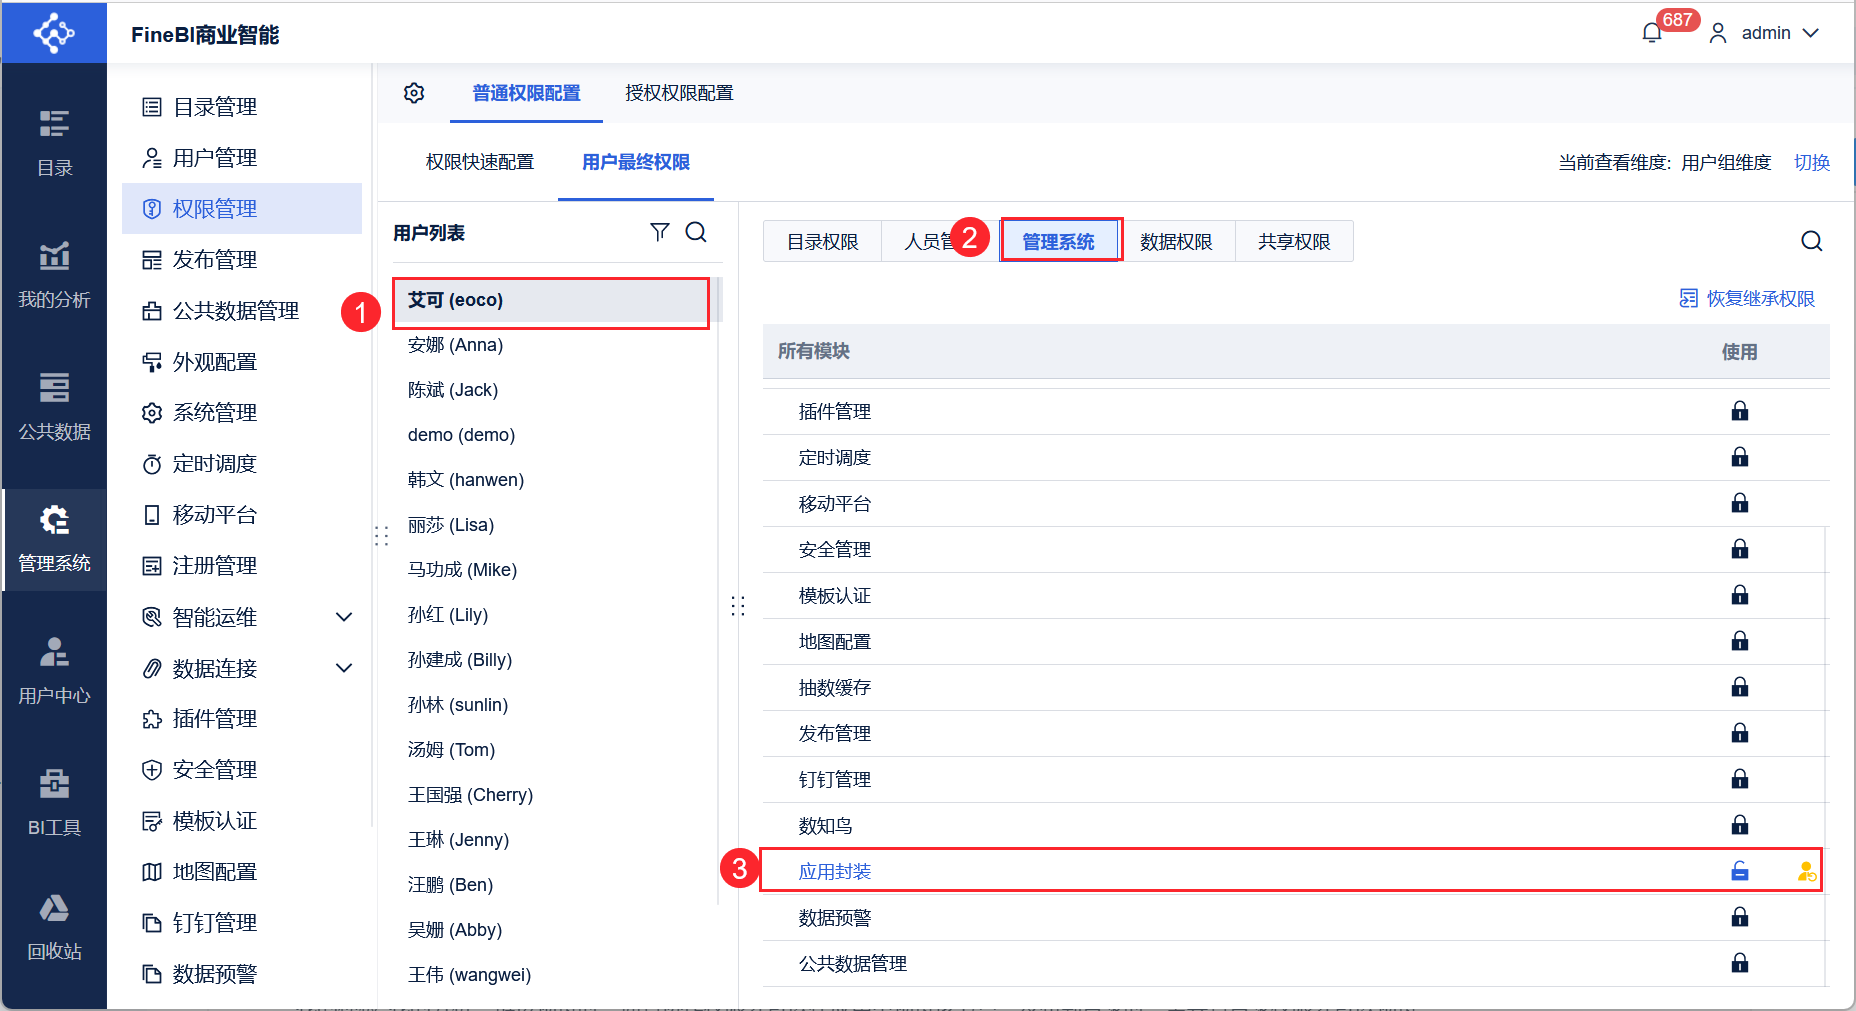This screenshot has width=1856, height=1011.
Task: Select 管理系统 in the left navigation
Action: [54, 540]
